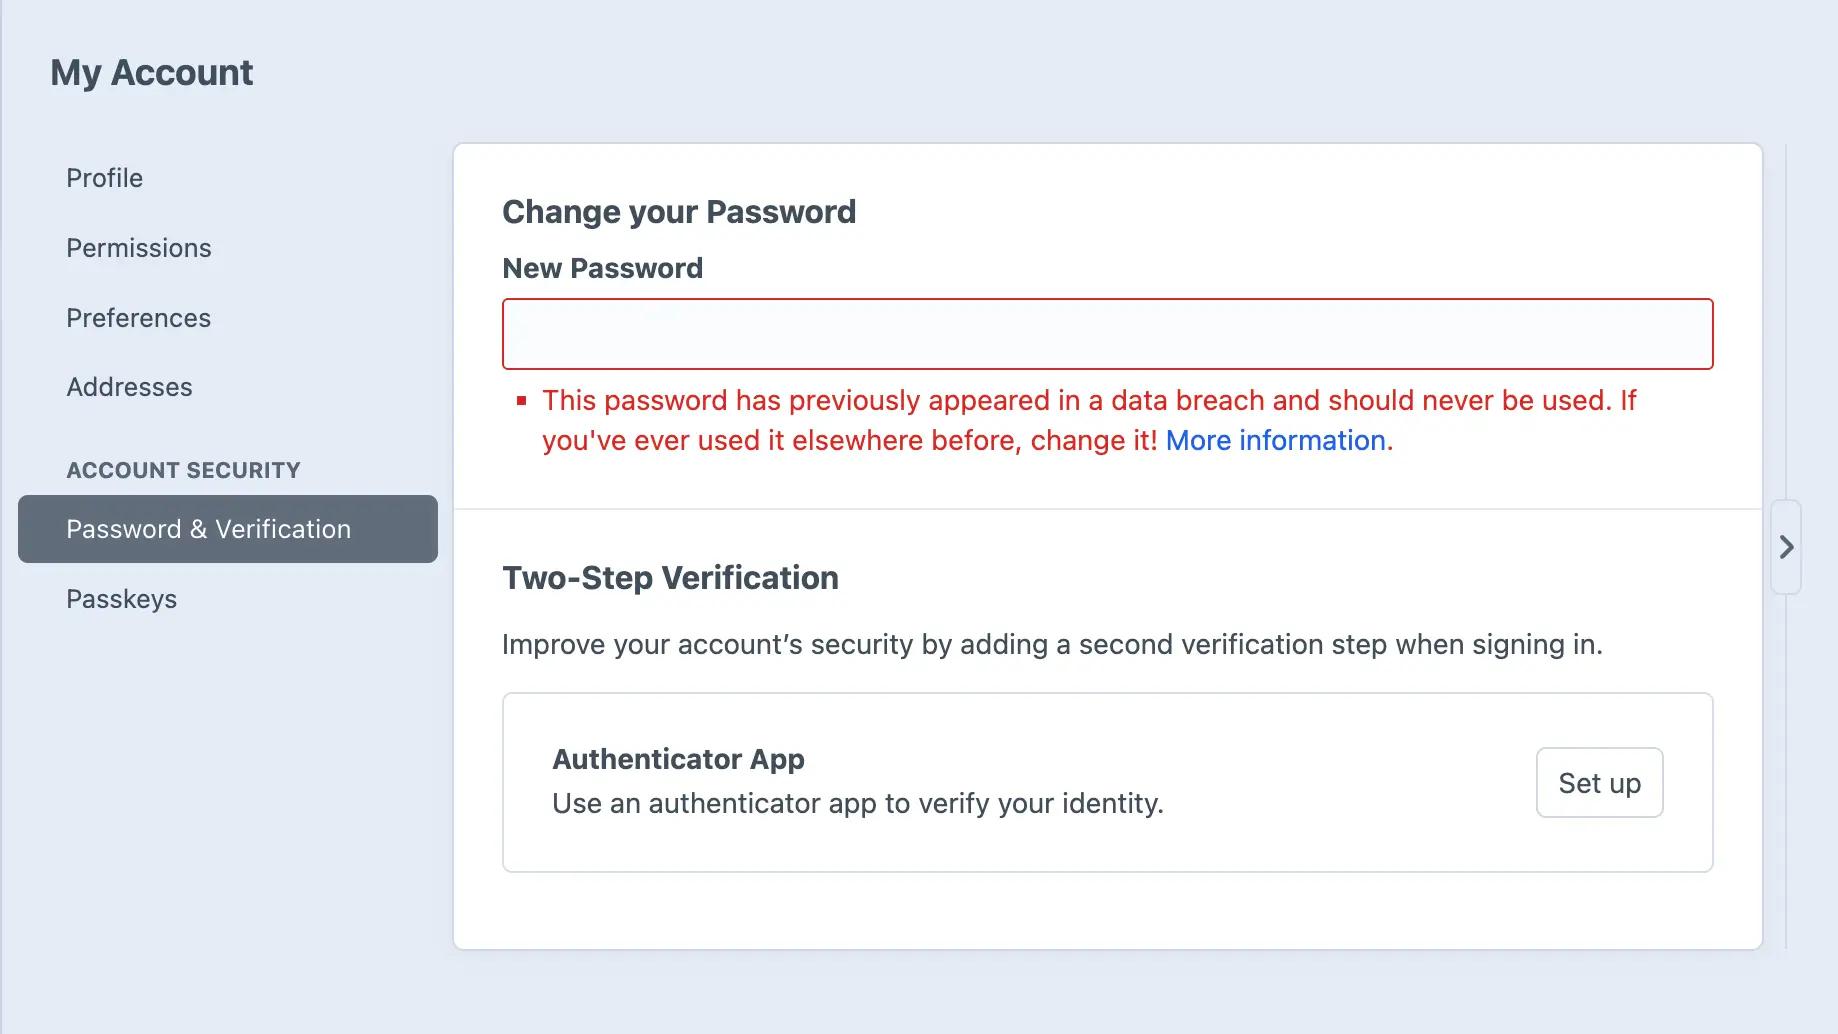Click the vertical scrollbar track
Image resolution: width=1838 pixels, height=1034 pixels.
pos(1786,300)
